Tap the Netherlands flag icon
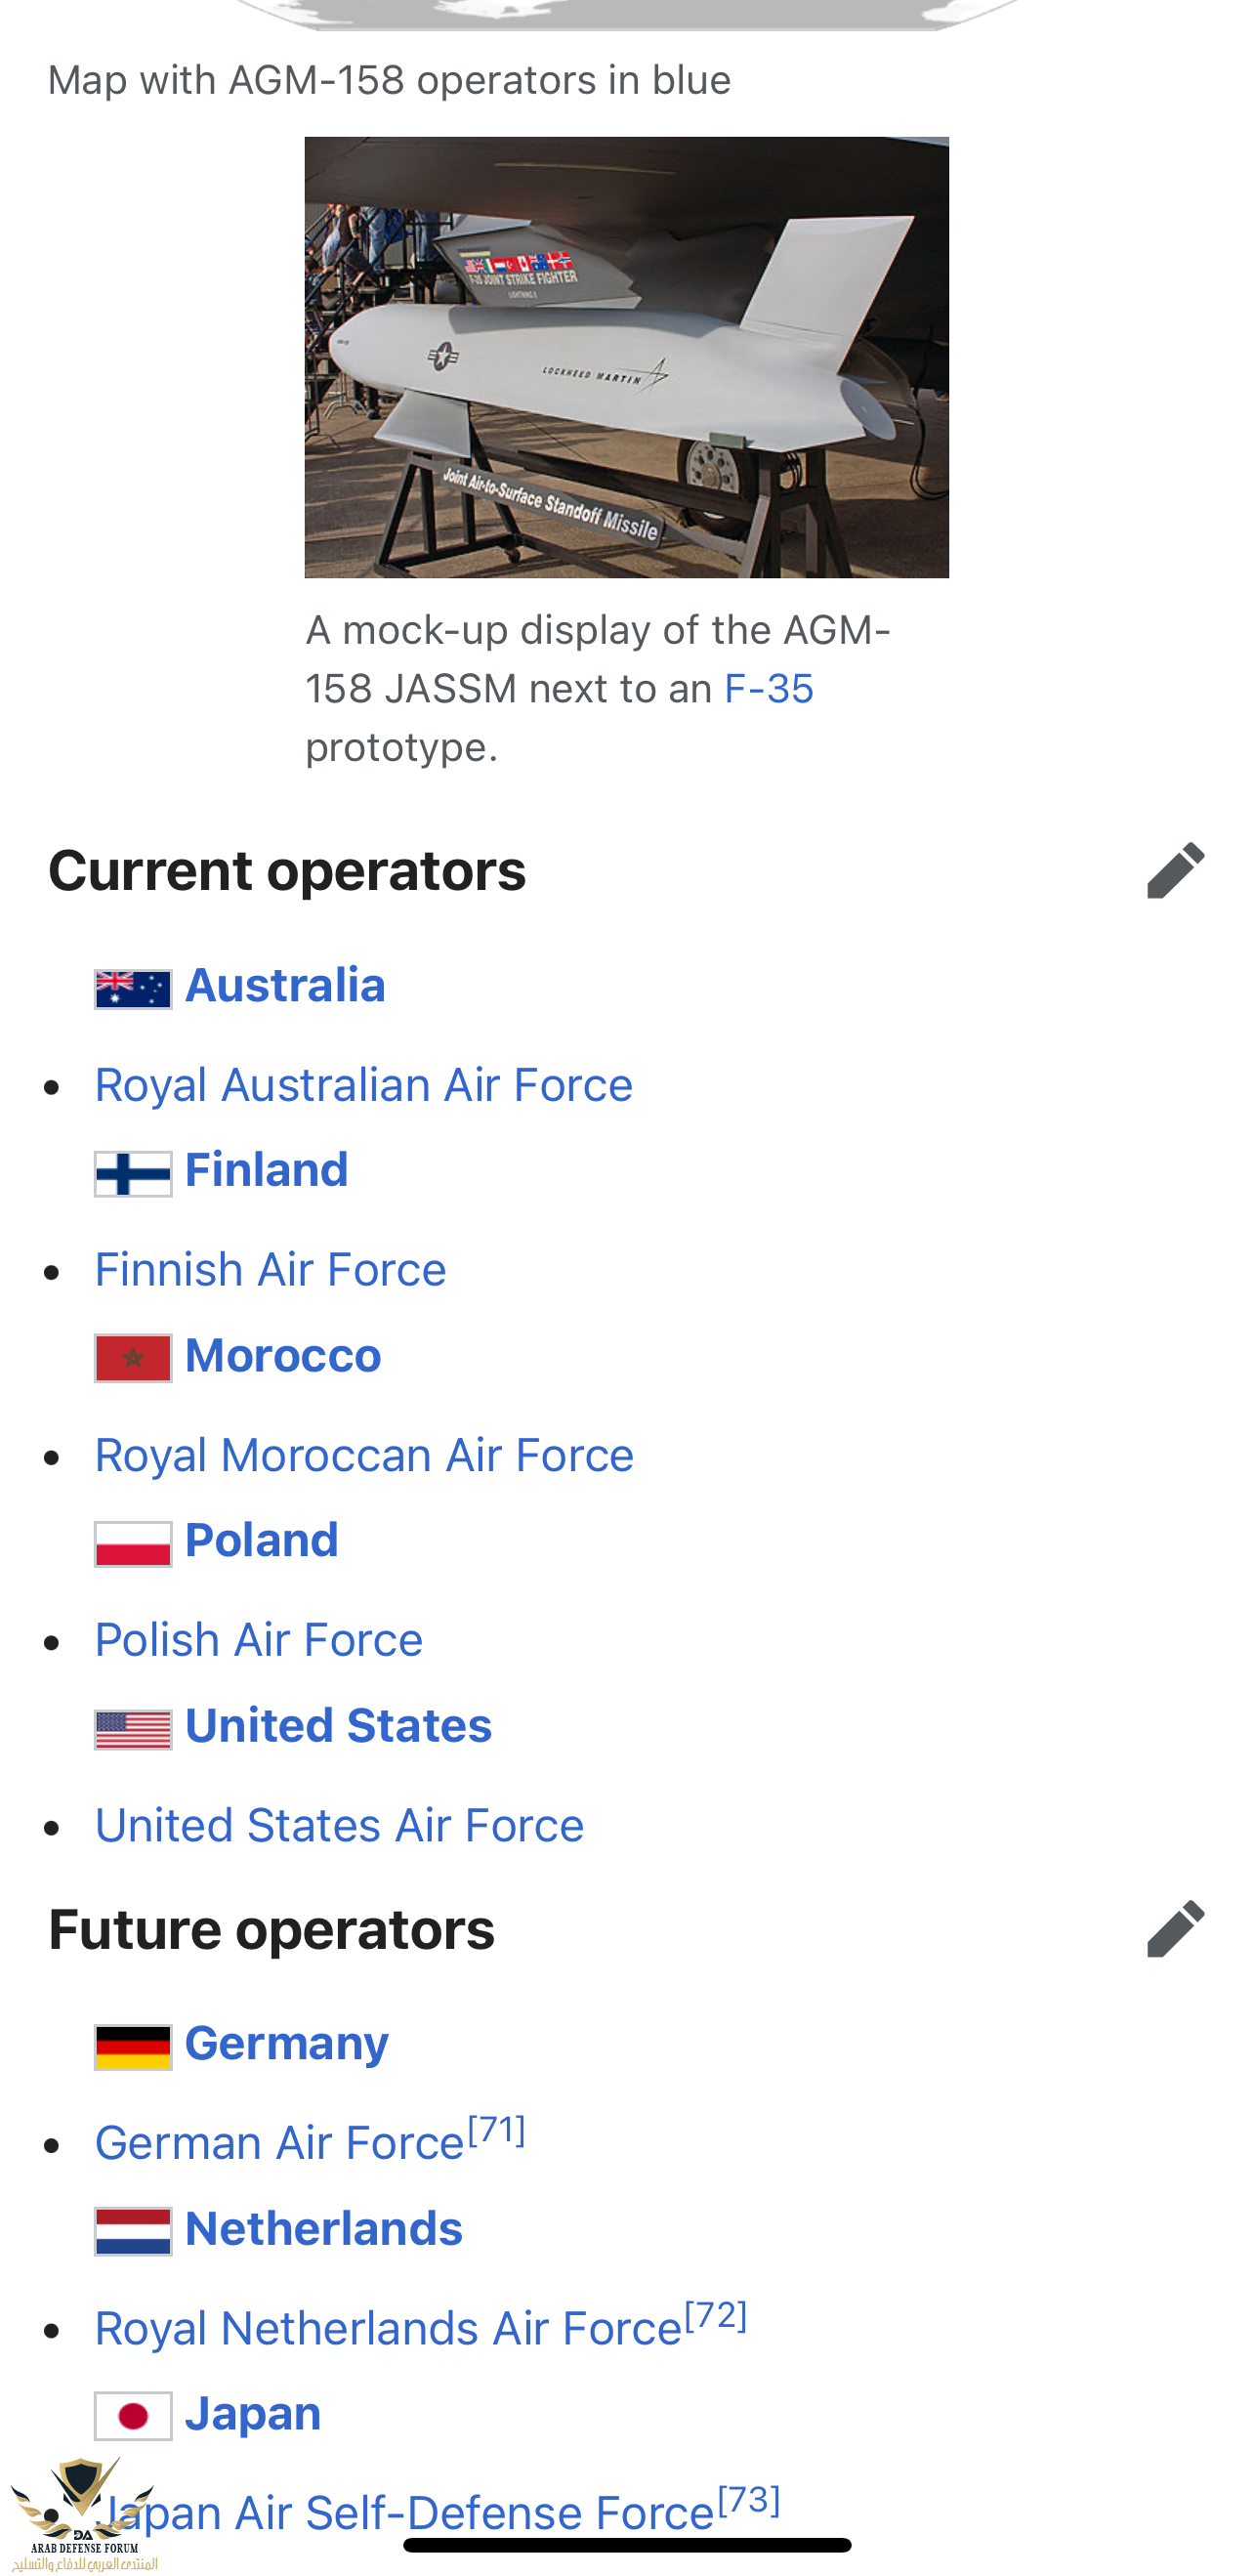Viewport: 1254px width, 2576px height. [x=133, y=2231]
